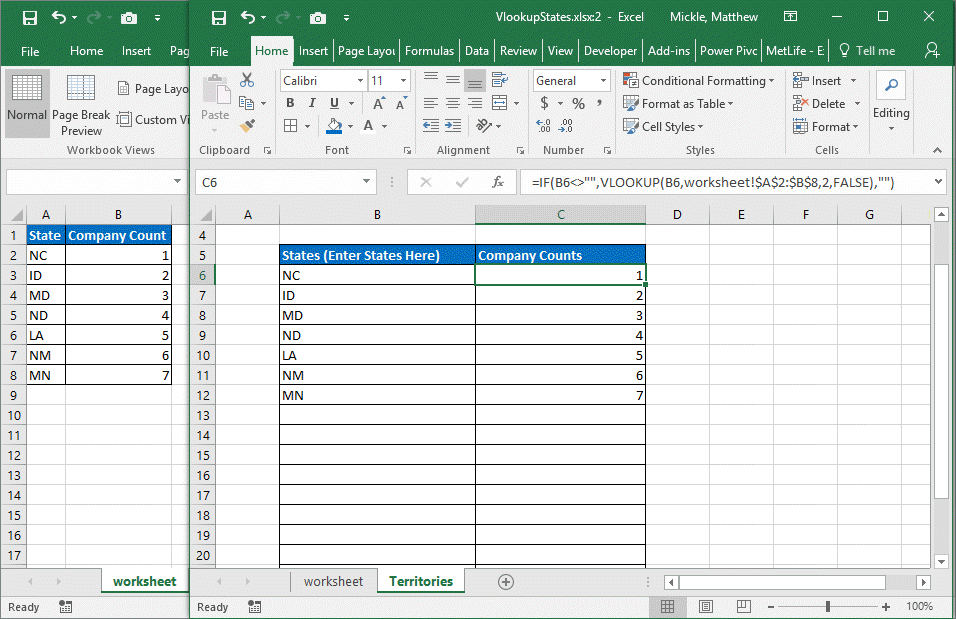This screenshot has width=956, height=619.
Task: Toggle Italic formatting
Action: tap(312, 103)
